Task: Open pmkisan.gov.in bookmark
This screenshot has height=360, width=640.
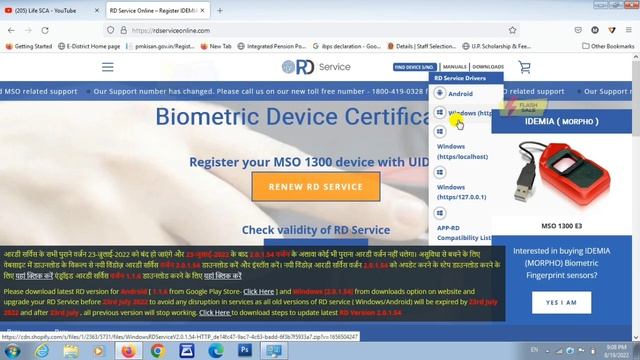Action: pos(161,46)
